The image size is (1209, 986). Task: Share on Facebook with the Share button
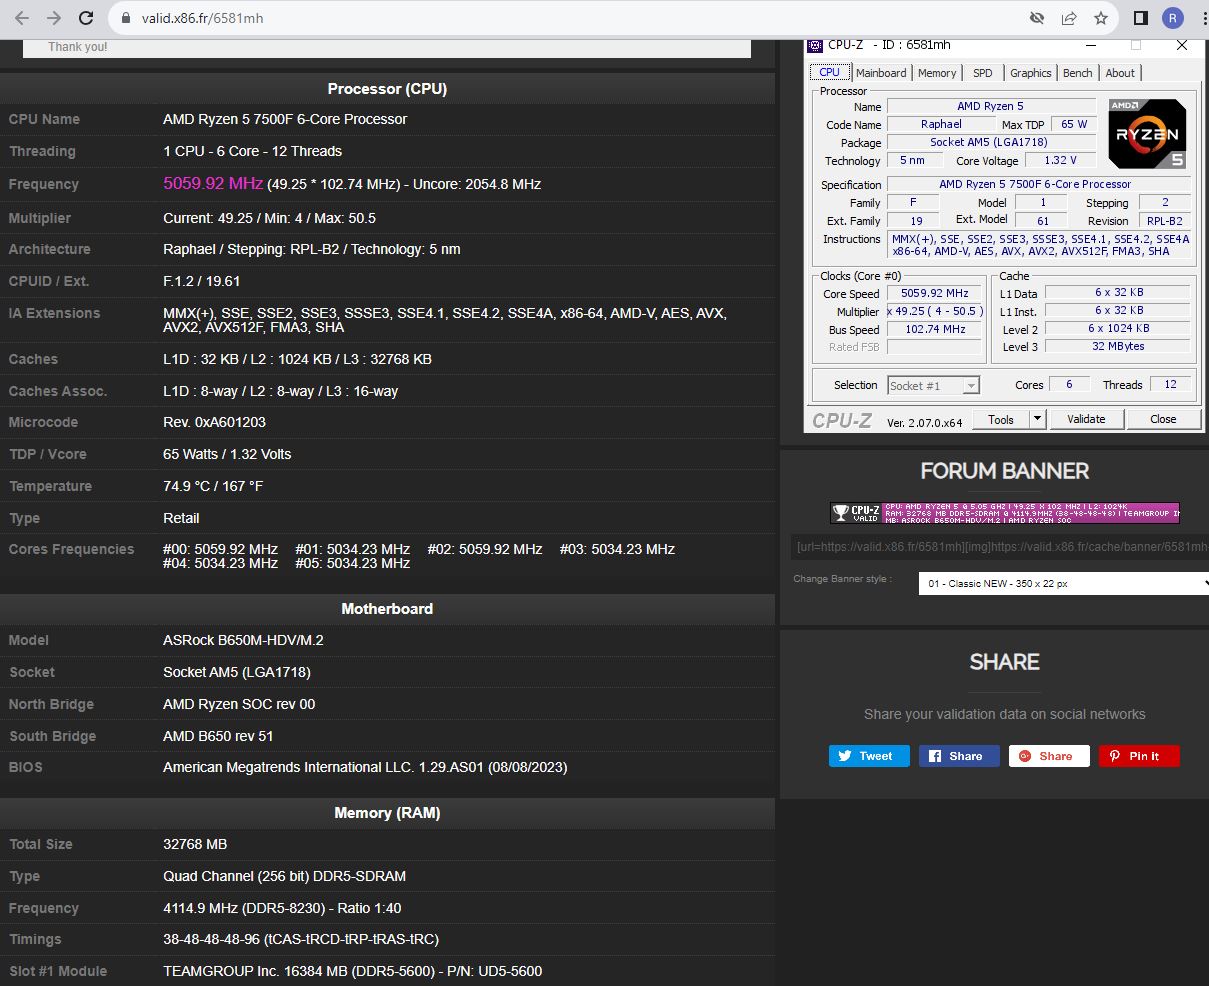pos(959,756)
